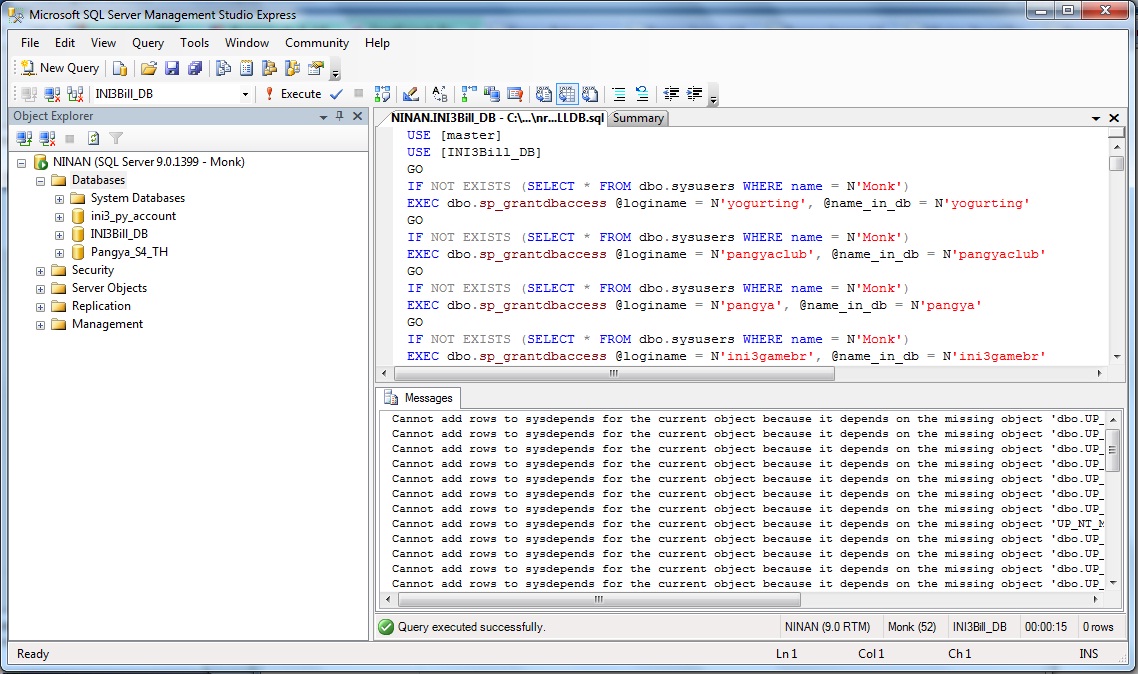Toggle Results to Grid mode
This screenshot has height=674, width=1138.
pyautogui.click(x=567, y=94)
